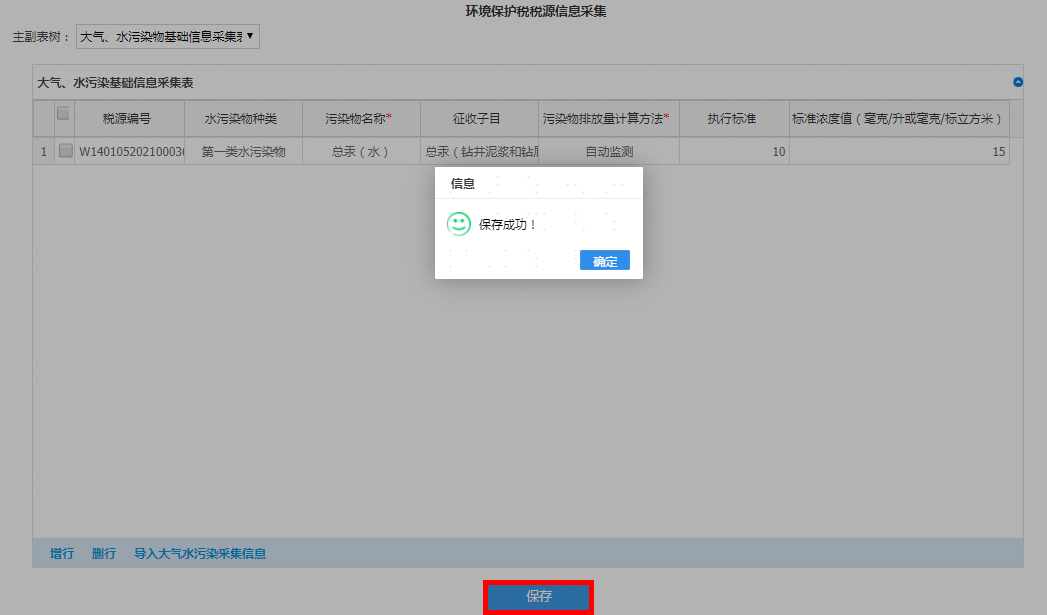Click the 信息 dialog title
The image size is (1047, 615).
tap(463, 184)
